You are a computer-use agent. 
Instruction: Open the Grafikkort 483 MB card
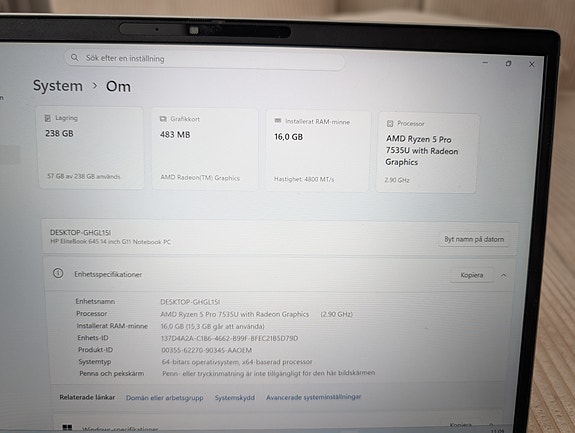click(205, 149)
